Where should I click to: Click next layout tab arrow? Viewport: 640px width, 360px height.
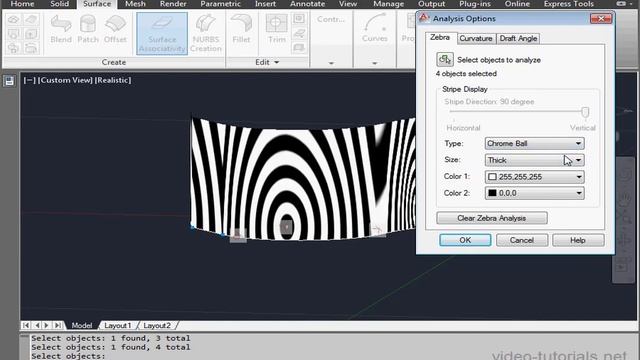pyautogui.click(x=47, y=325)
